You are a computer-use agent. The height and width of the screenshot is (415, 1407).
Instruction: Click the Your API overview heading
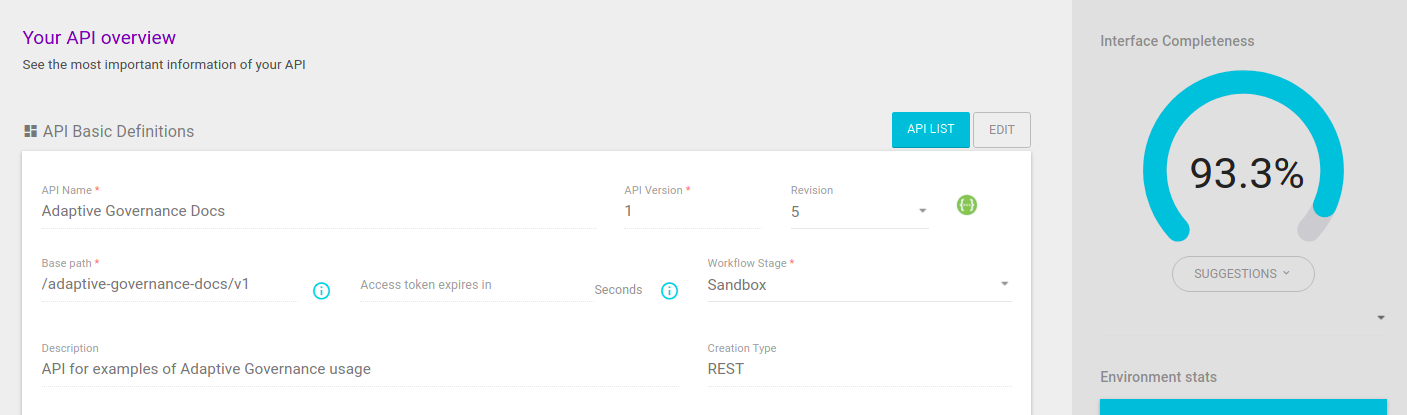coord(99,38)
